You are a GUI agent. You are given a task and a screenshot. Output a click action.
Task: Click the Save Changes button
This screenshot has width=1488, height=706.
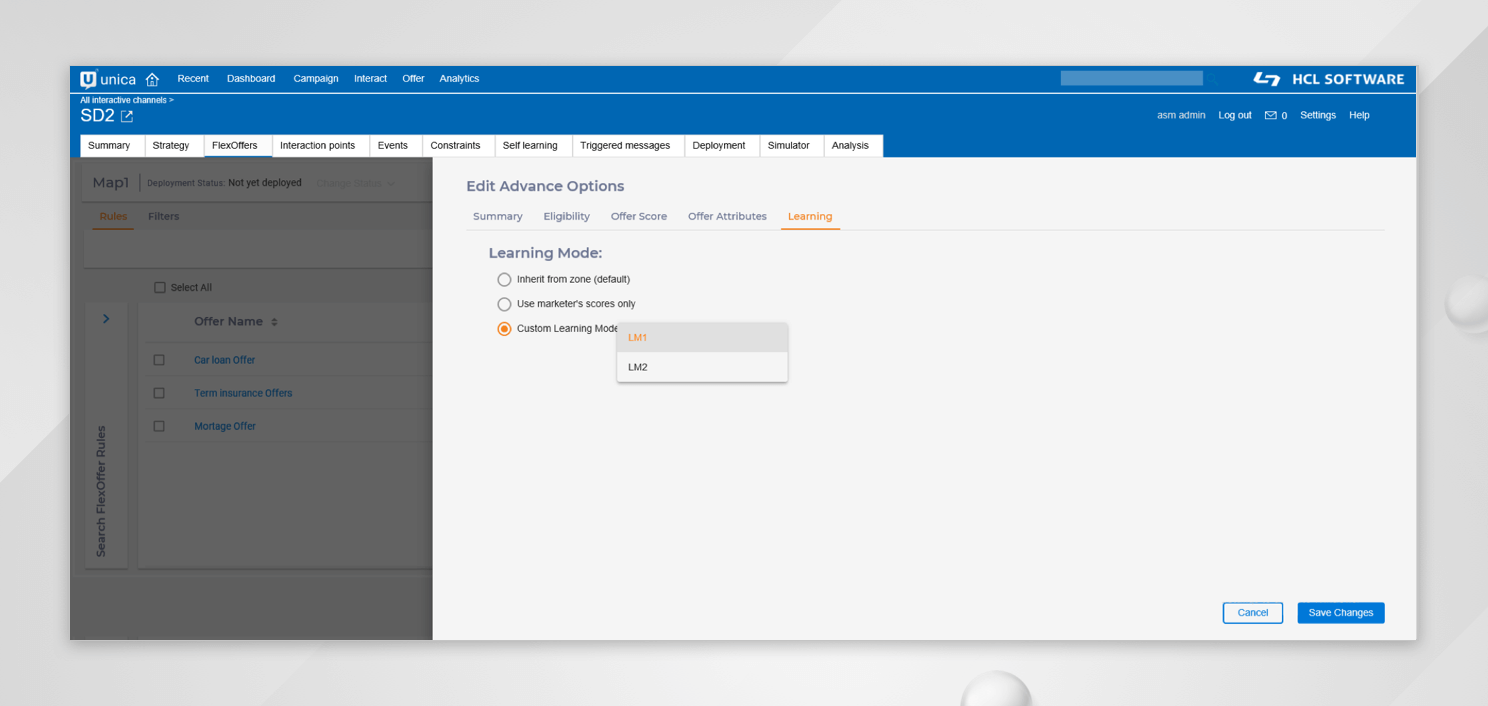1340,613
